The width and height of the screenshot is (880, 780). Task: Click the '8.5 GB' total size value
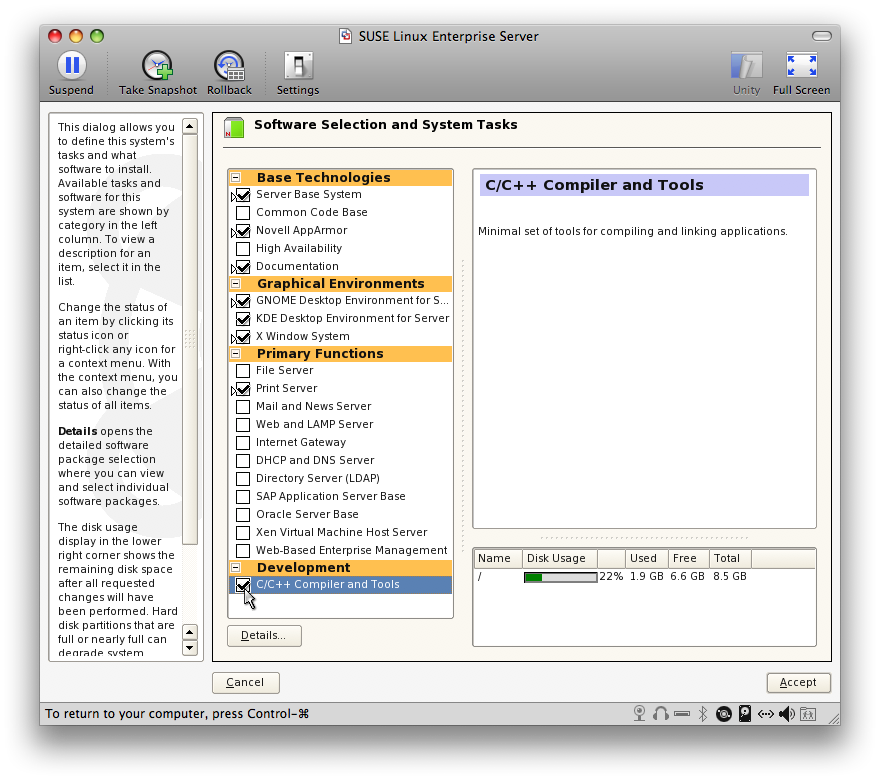(730, 576)
